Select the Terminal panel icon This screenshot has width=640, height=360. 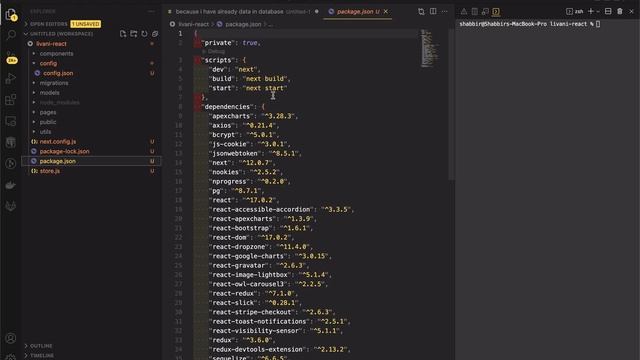(496, 11)
